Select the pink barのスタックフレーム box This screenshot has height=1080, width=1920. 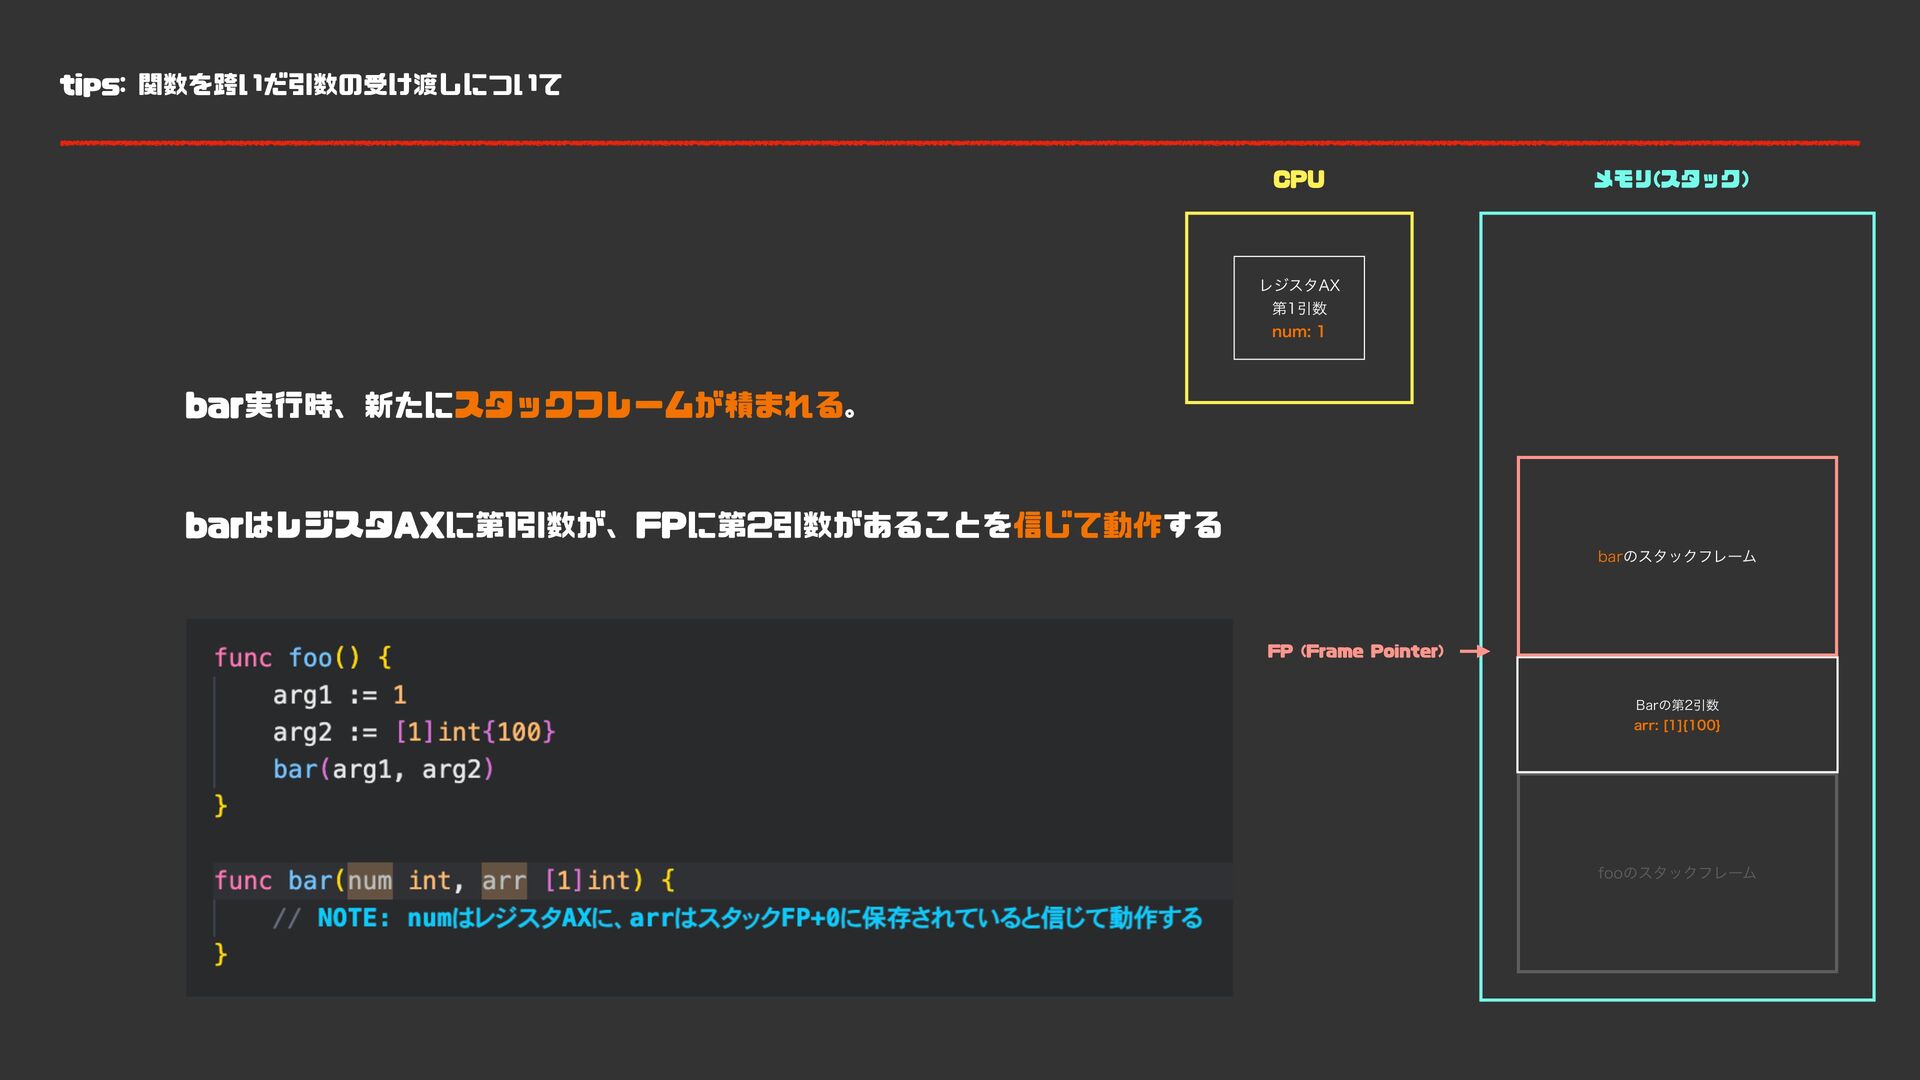[1676, 556]
